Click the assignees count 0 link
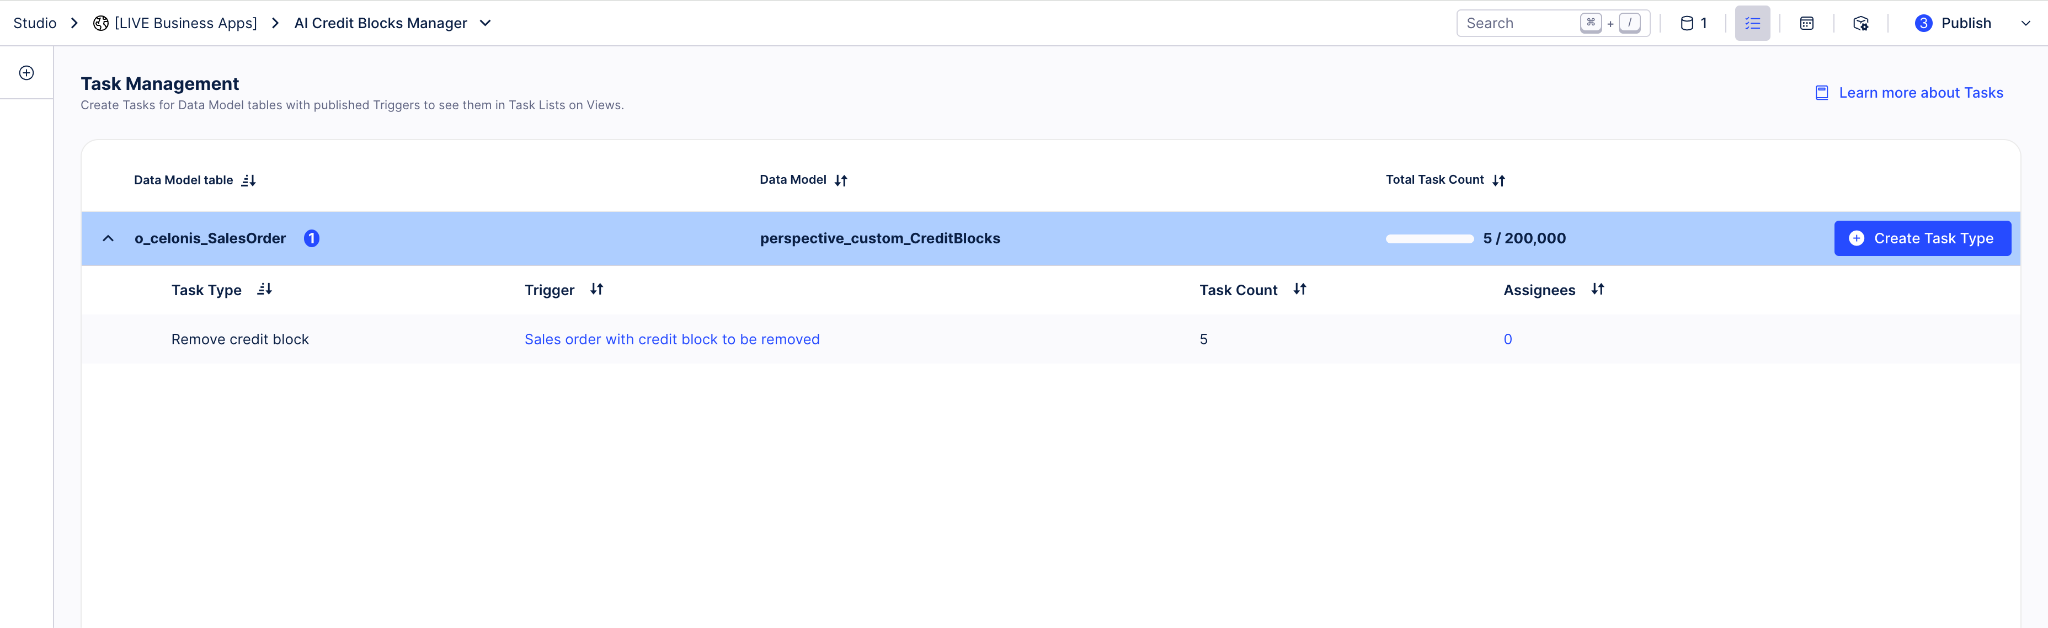This screenshot has height=628, width=2048. click(1508, 339)
